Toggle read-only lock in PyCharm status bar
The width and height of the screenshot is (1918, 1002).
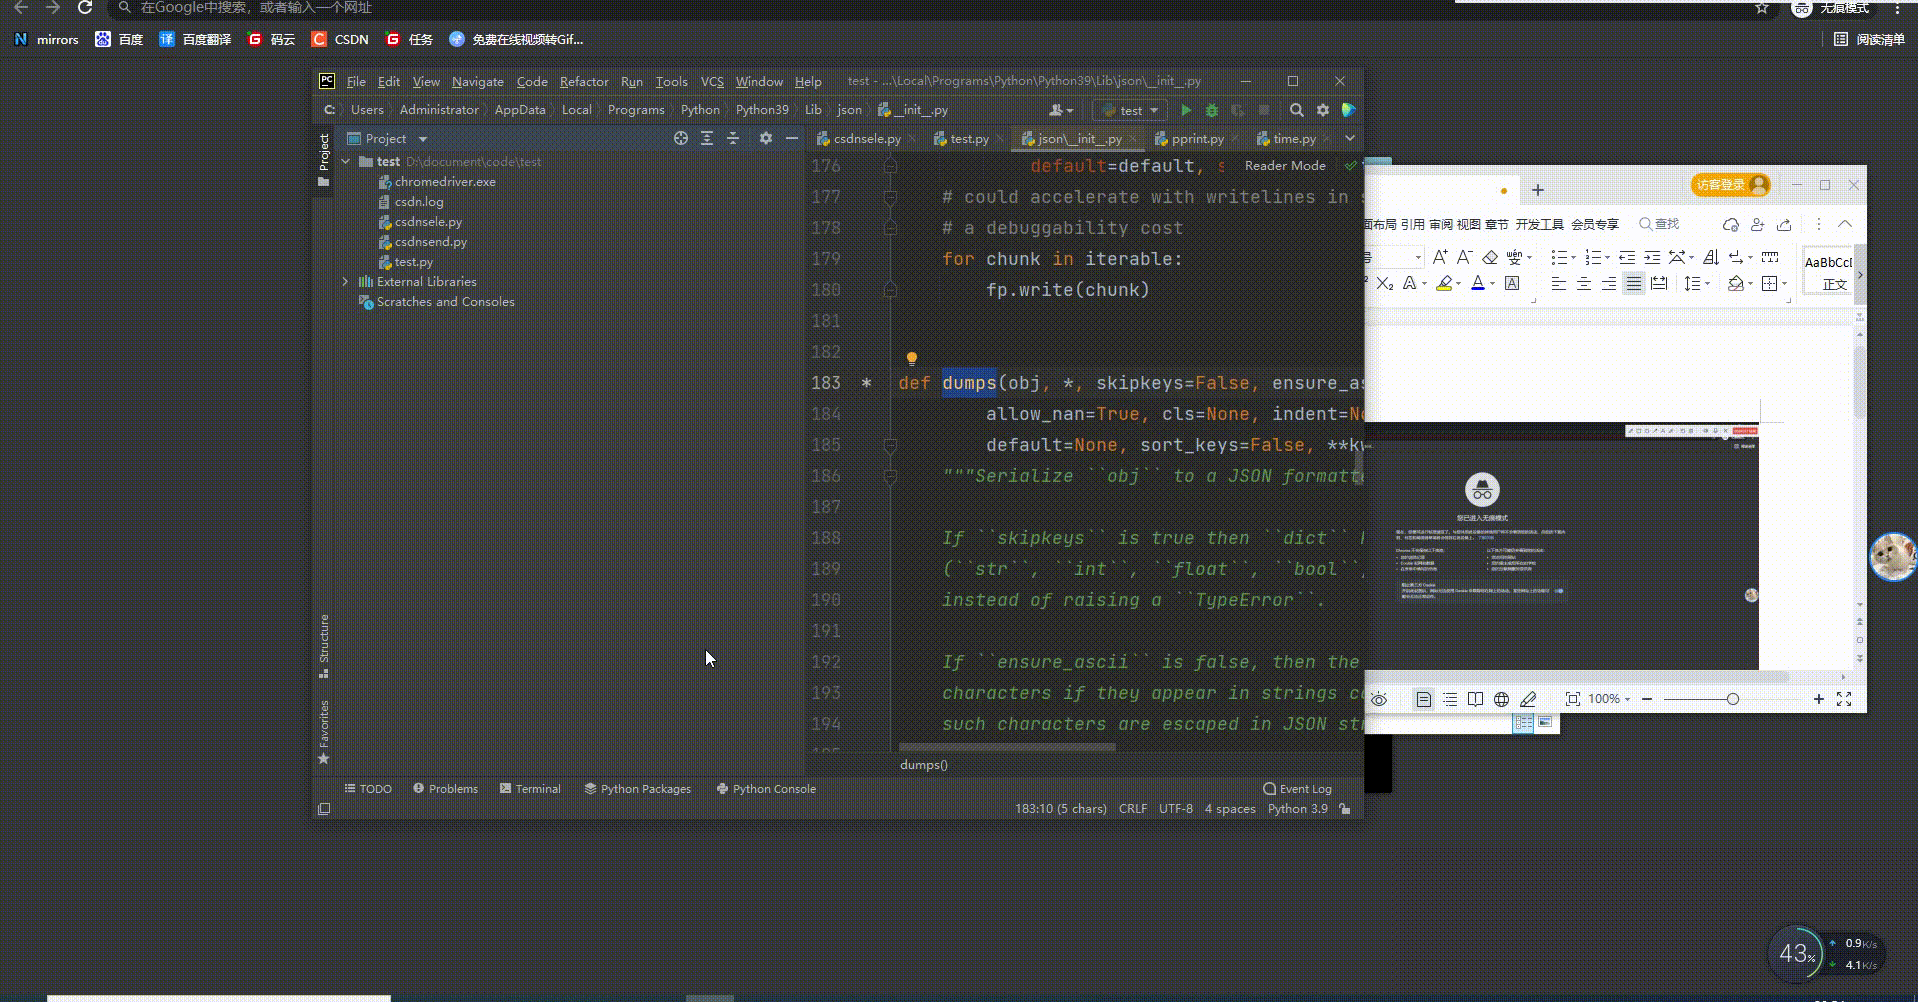pyautogui.click(x=1345, y=809)
